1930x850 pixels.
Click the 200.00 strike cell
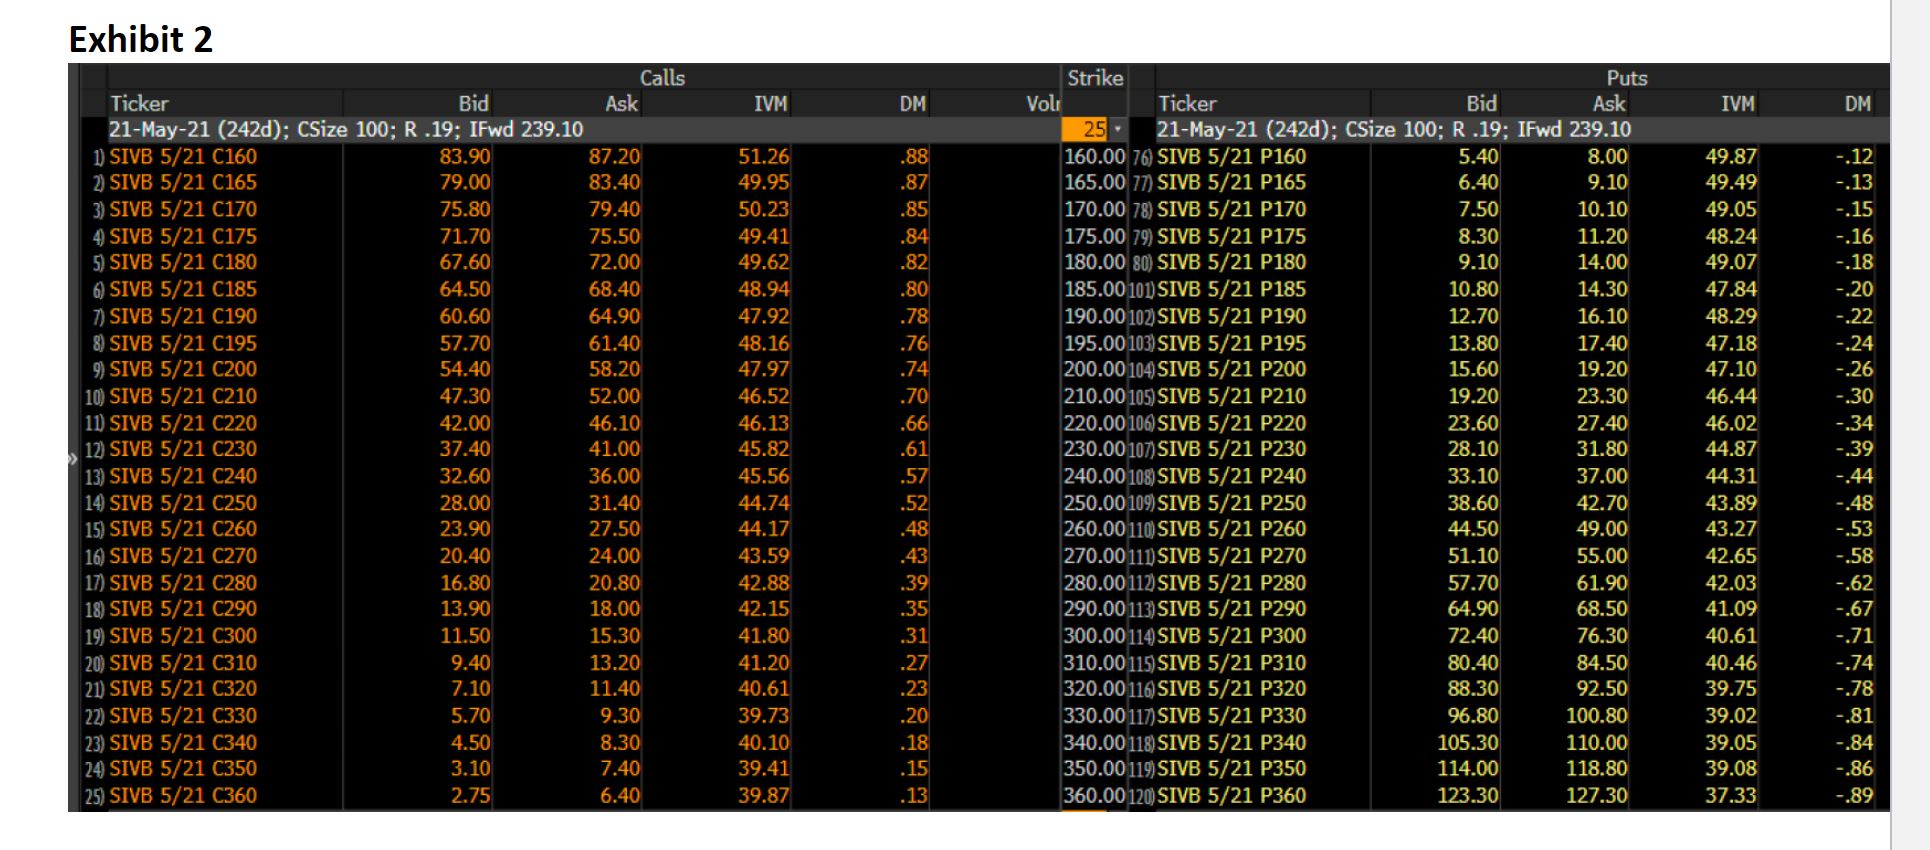click(1094, 369)
